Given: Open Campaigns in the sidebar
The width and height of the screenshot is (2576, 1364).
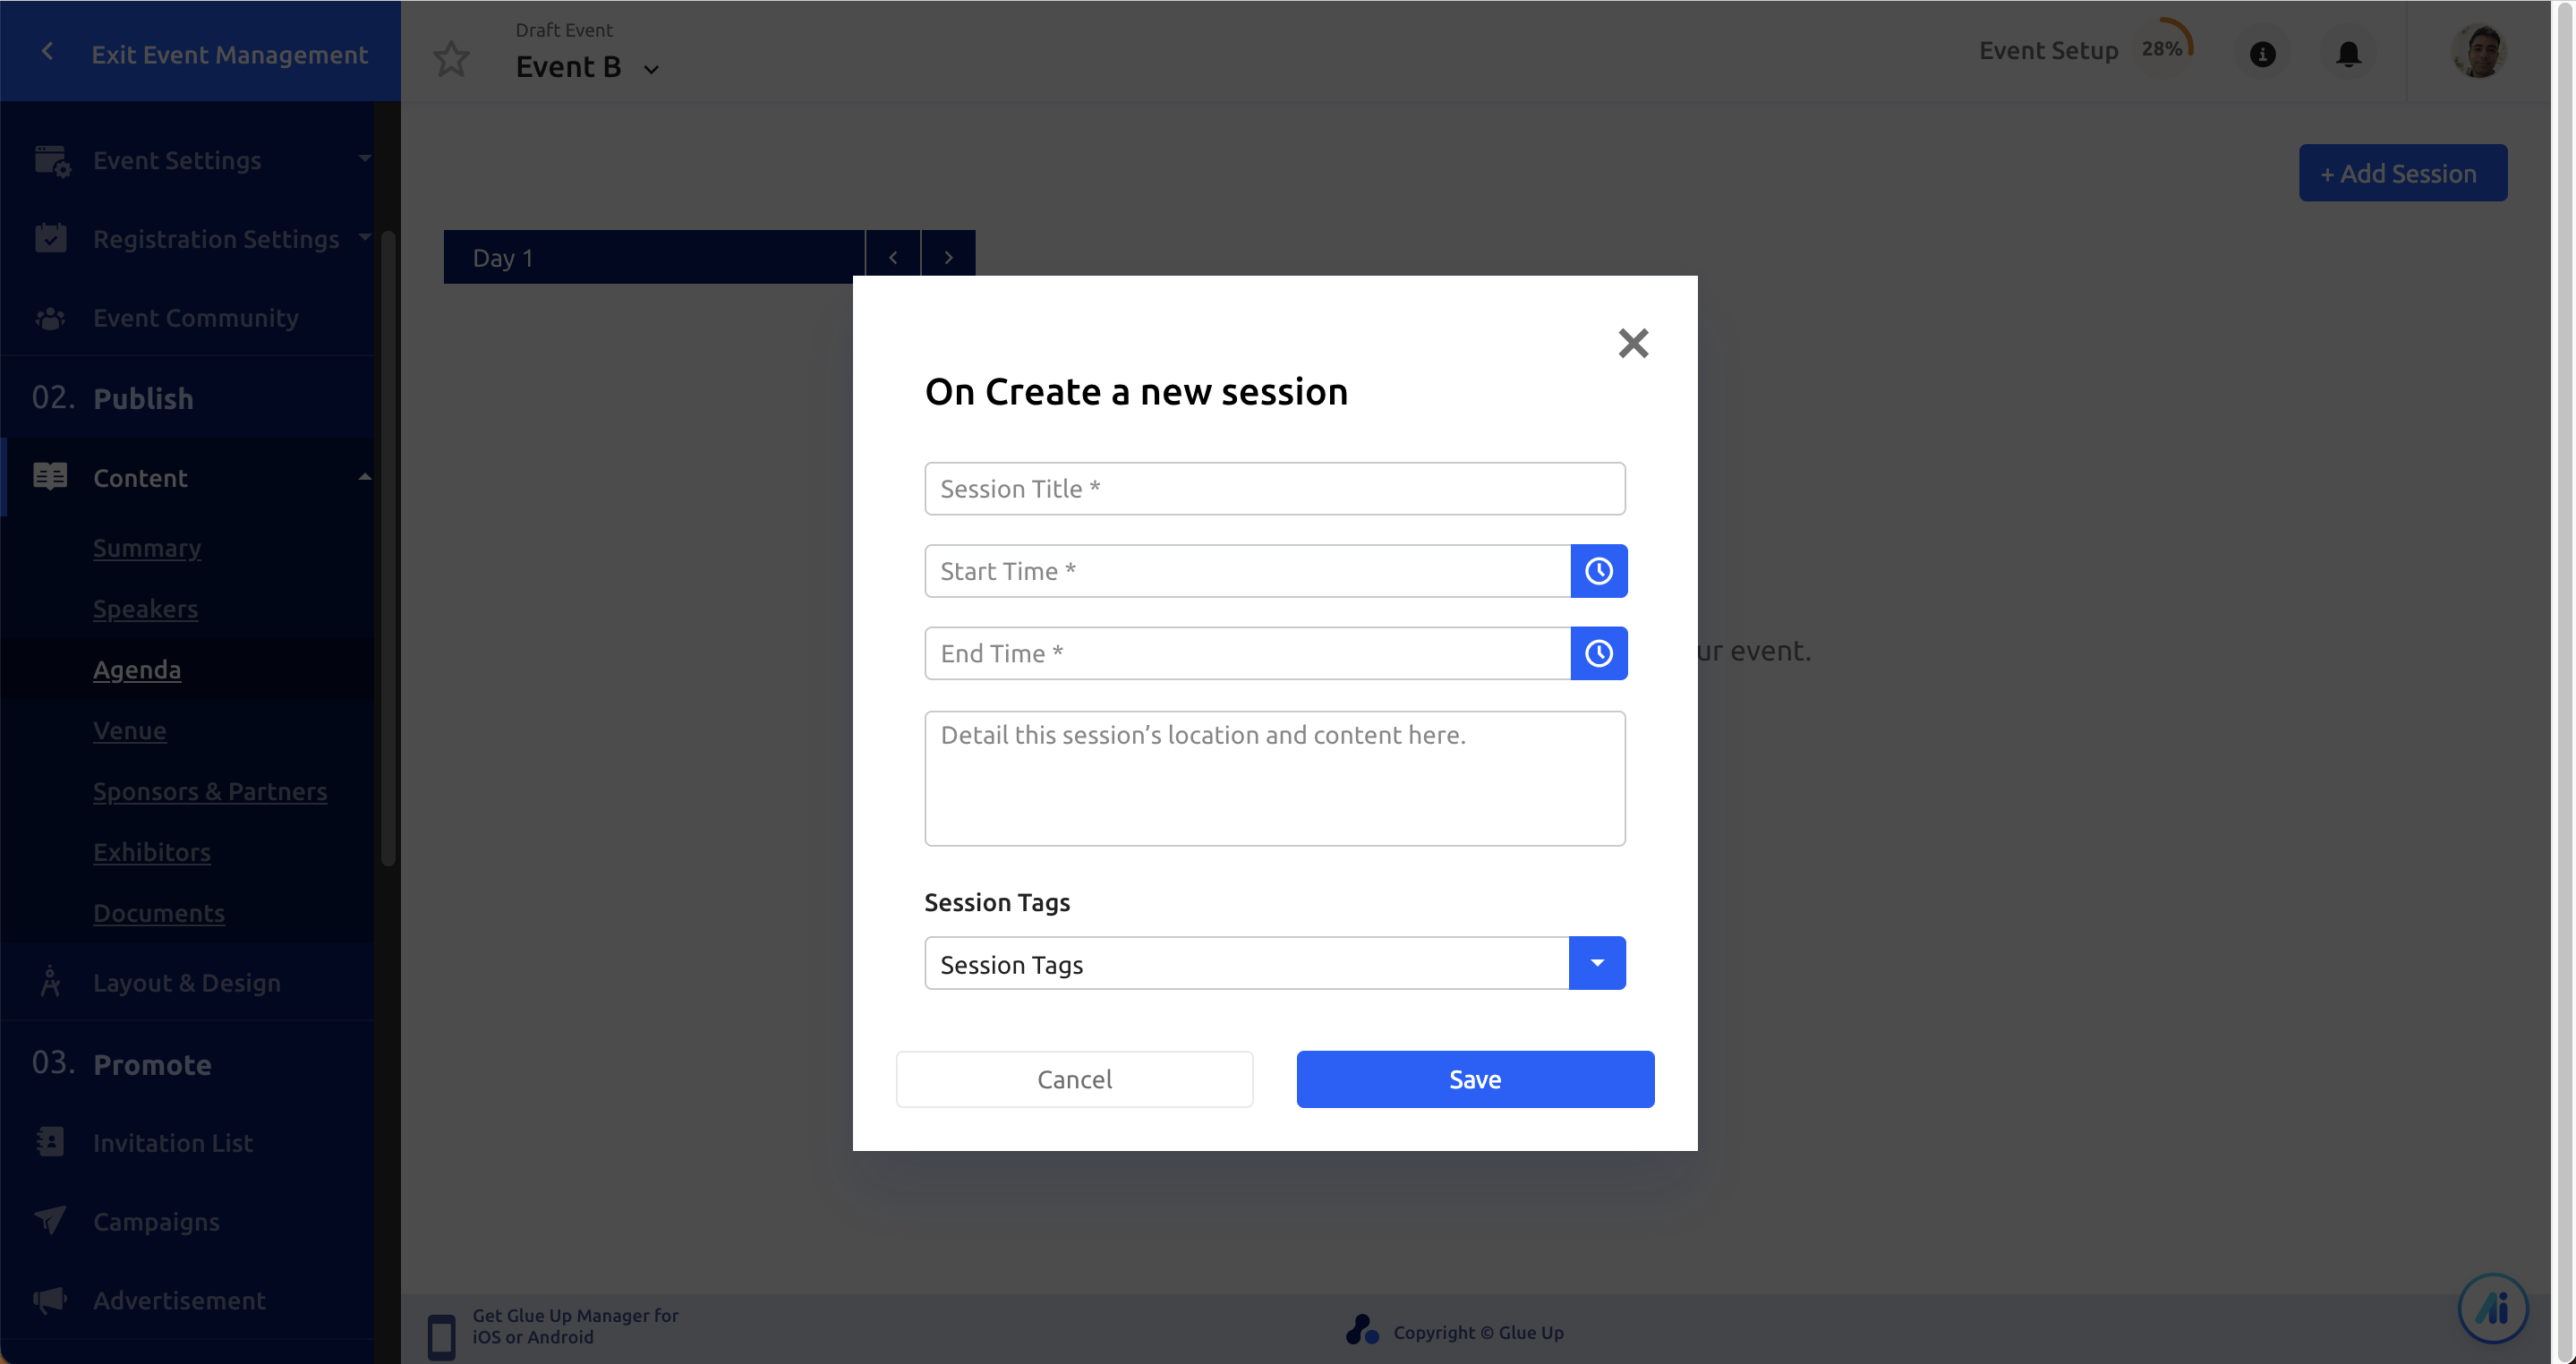Looking at the screenshot, I should [156, 1221].
